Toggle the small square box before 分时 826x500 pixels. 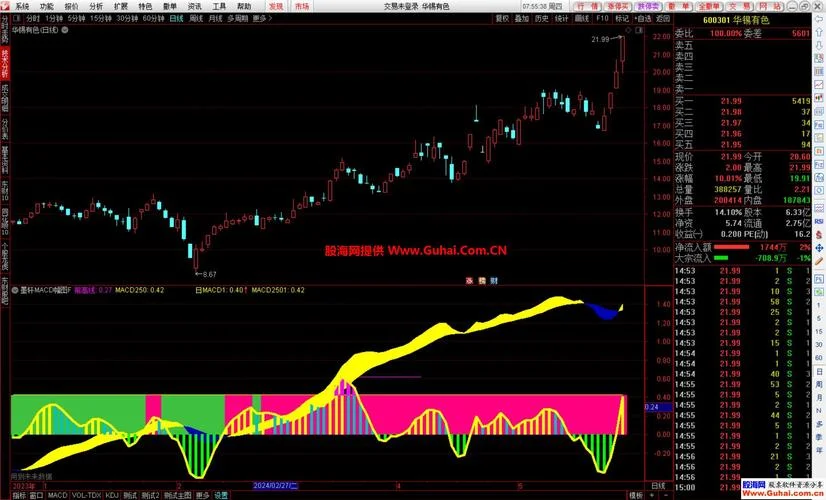(17, 18)
